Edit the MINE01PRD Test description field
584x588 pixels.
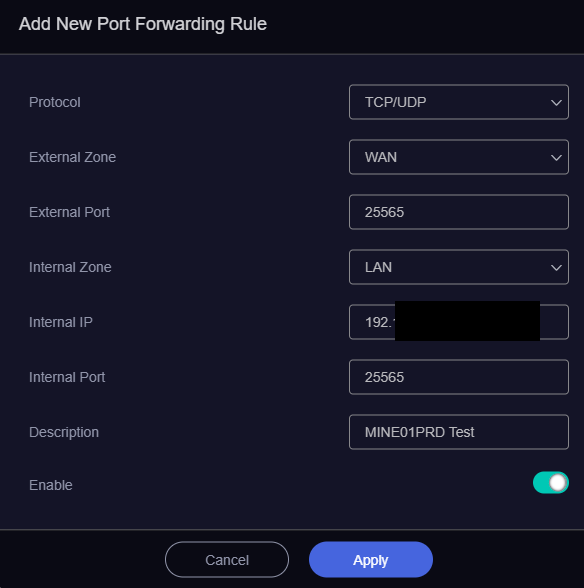459,432
